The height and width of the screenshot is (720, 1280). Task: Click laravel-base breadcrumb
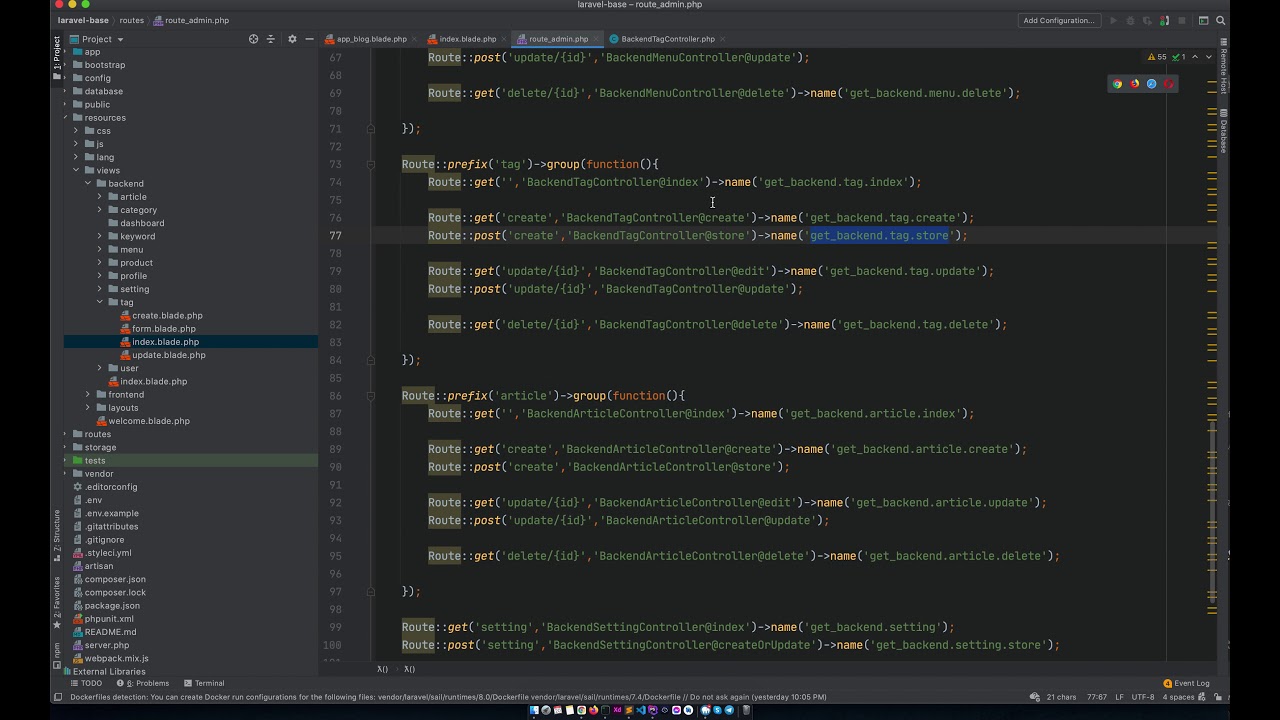coord(83,20)
